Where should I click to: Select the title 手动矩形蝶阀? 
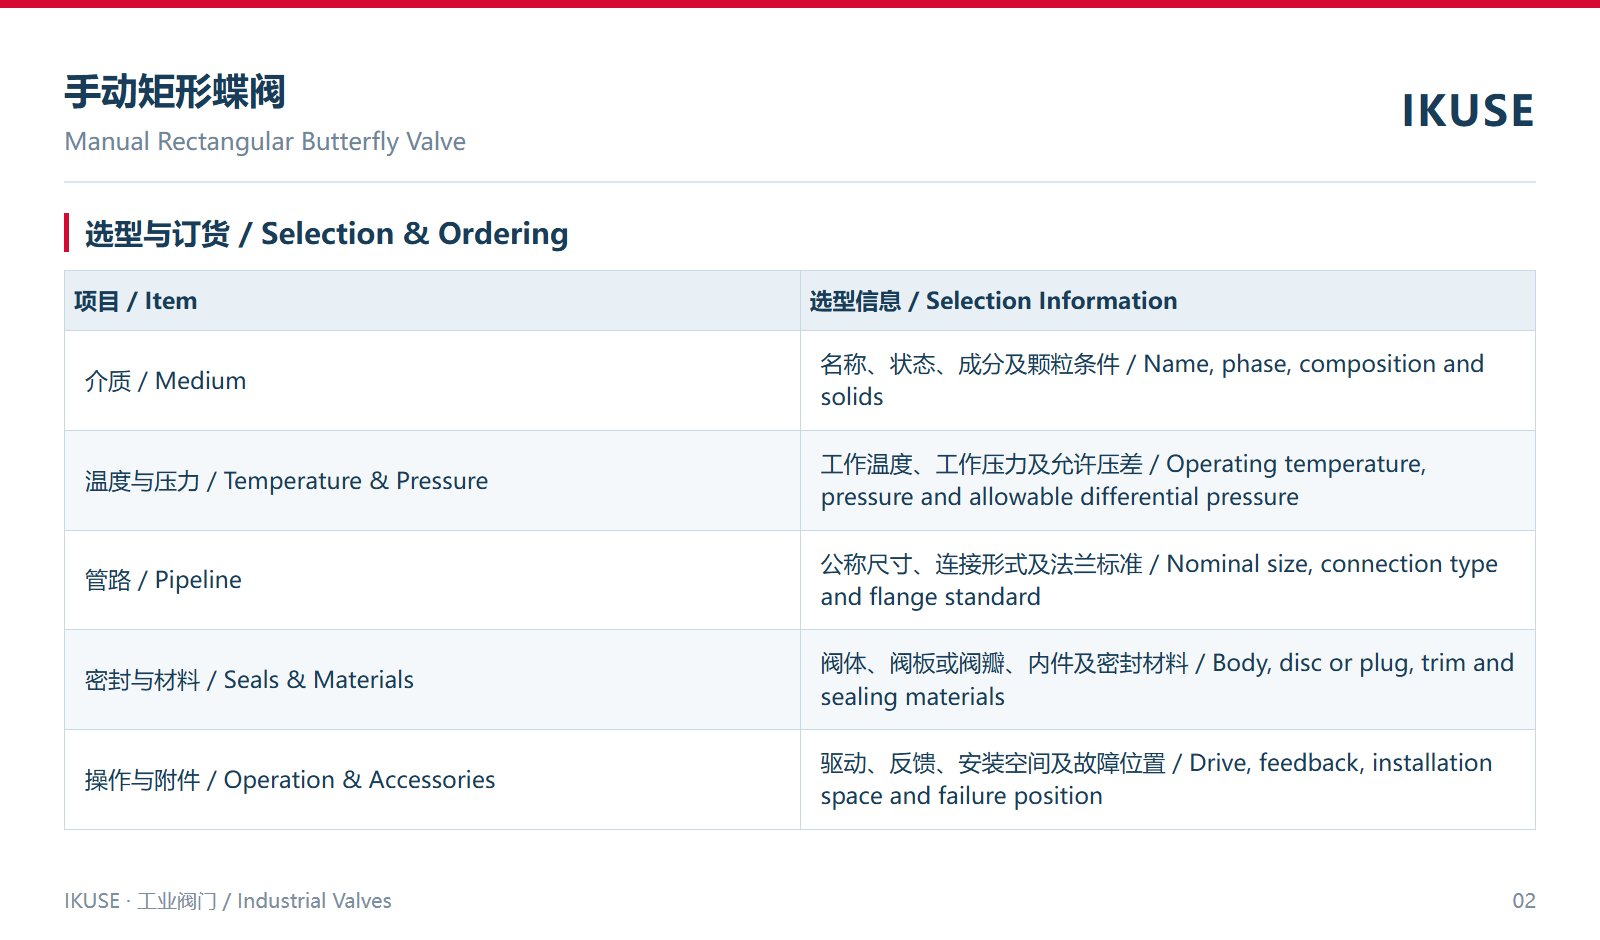(175, 92)
